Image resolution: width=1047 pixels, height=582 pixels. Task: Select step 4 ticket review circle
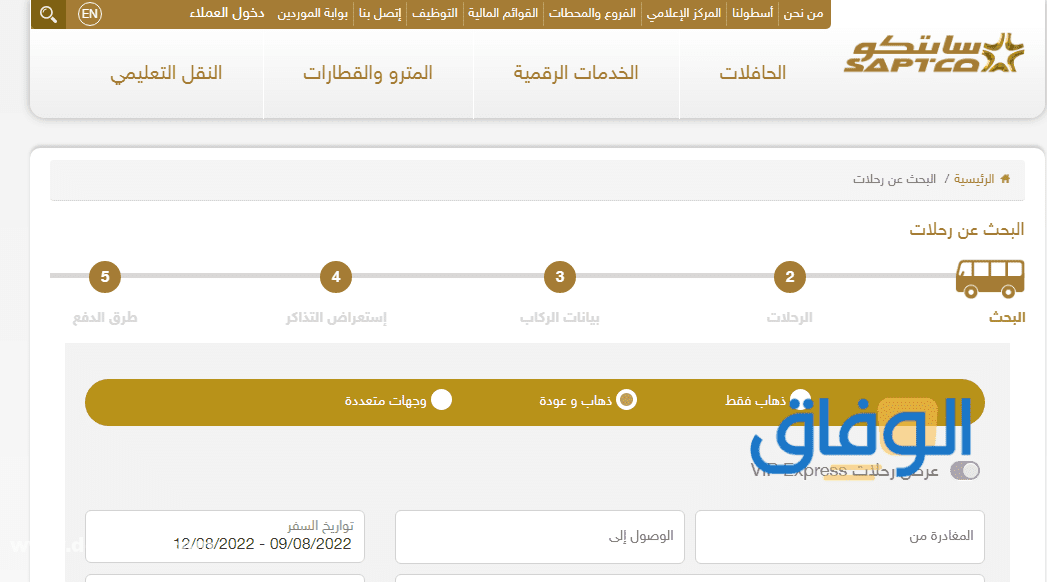pos(336,277)
